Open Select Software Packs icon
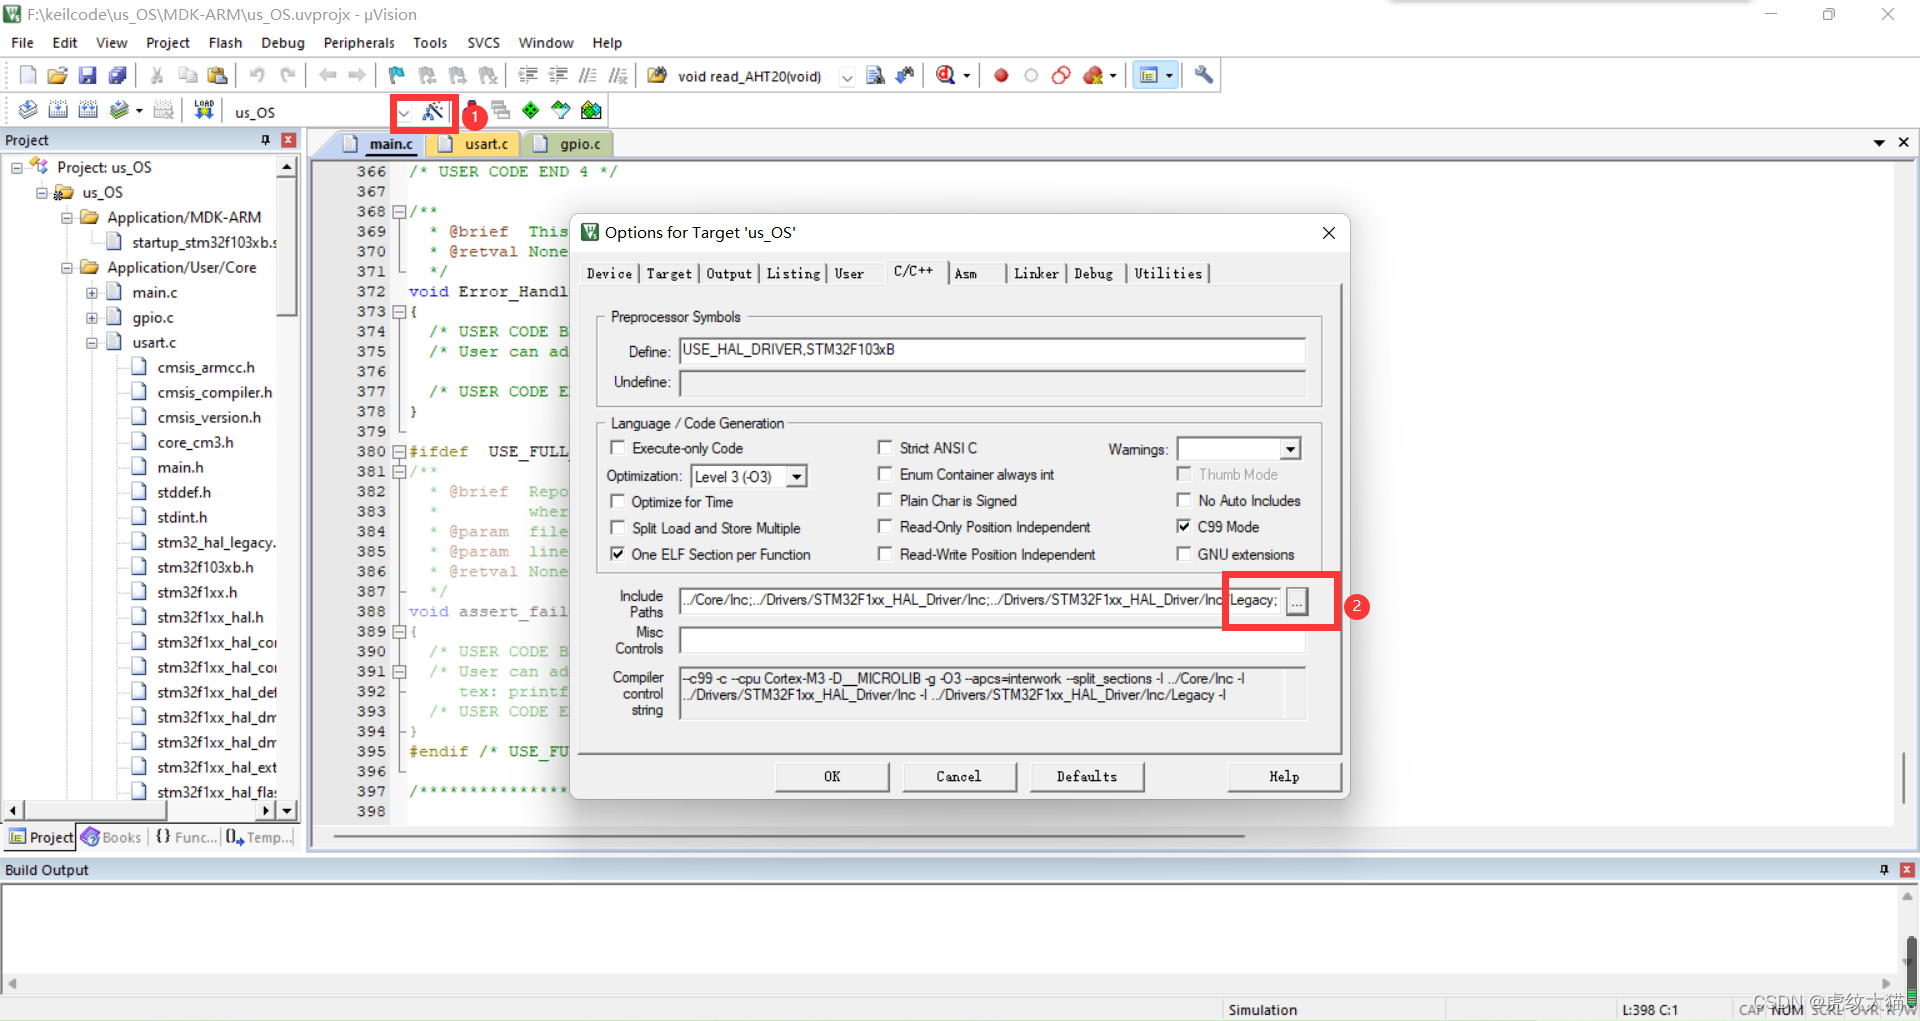1920x1021 pixels. pyautogui.click(x=561, y=110)
